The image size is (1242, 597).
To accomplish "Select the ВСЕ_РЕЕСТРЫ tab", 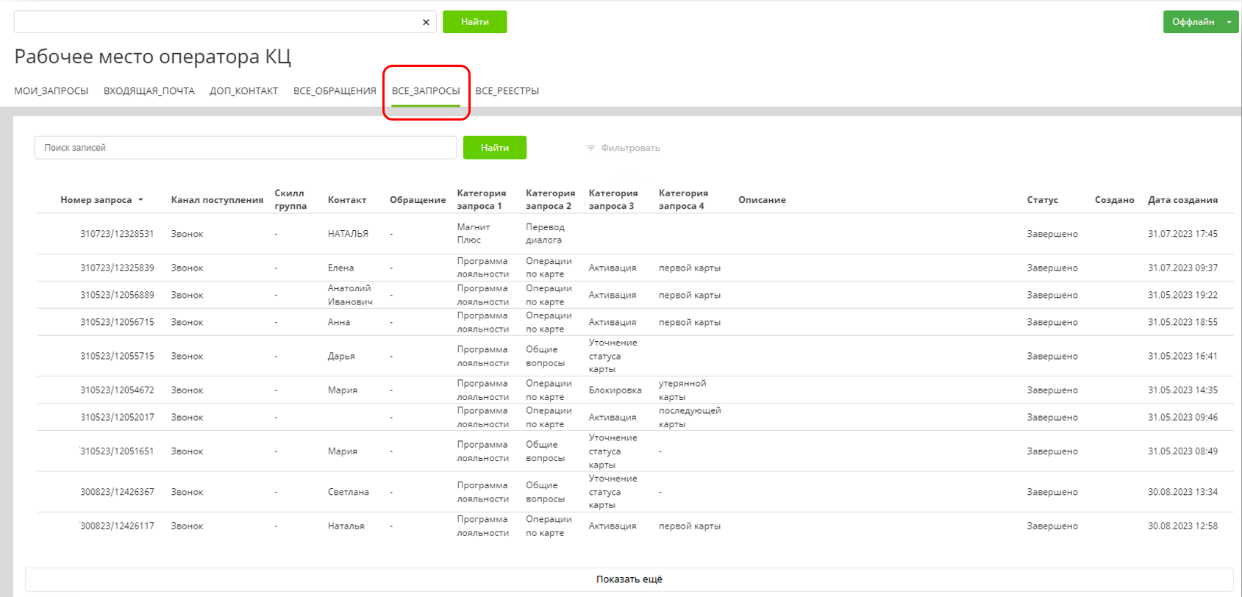I will tap(507, 91).
